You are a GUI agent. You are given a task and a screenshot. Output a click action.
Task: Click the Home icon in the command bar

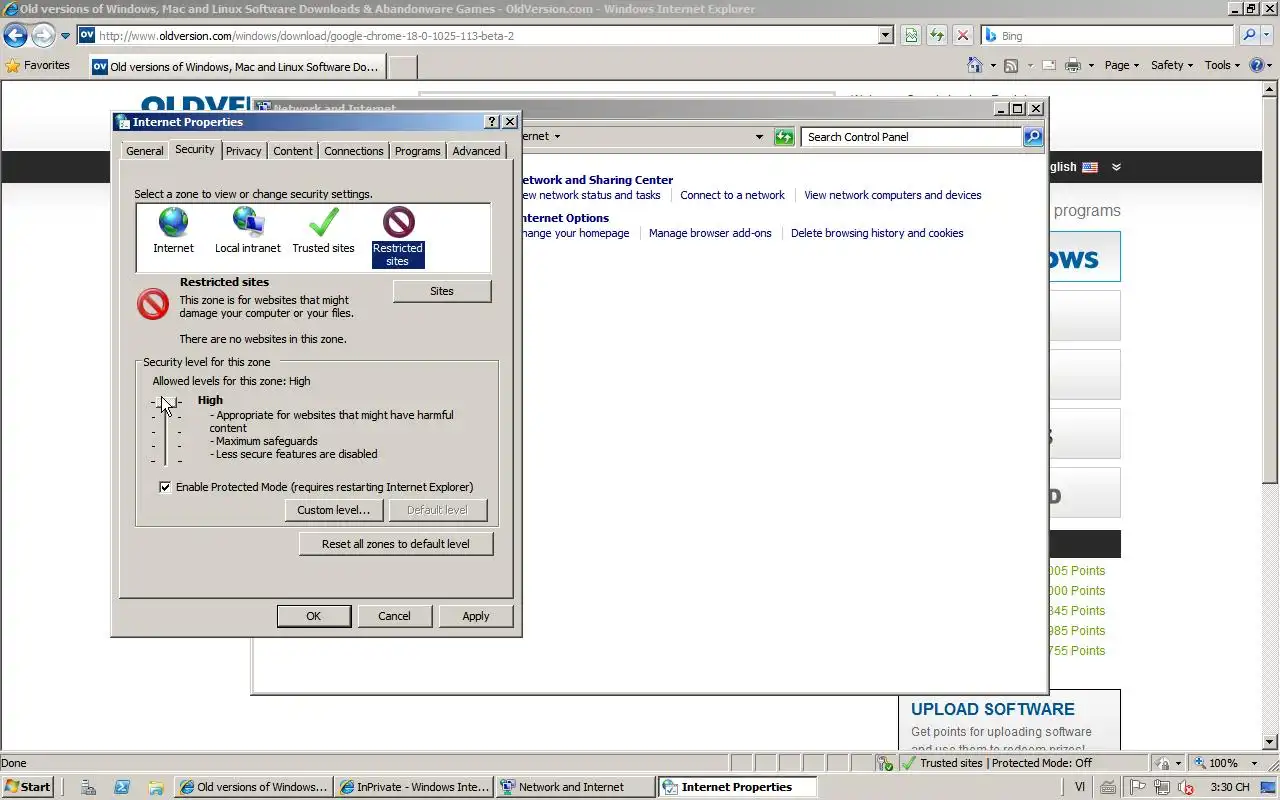click(x=975, y=65)
